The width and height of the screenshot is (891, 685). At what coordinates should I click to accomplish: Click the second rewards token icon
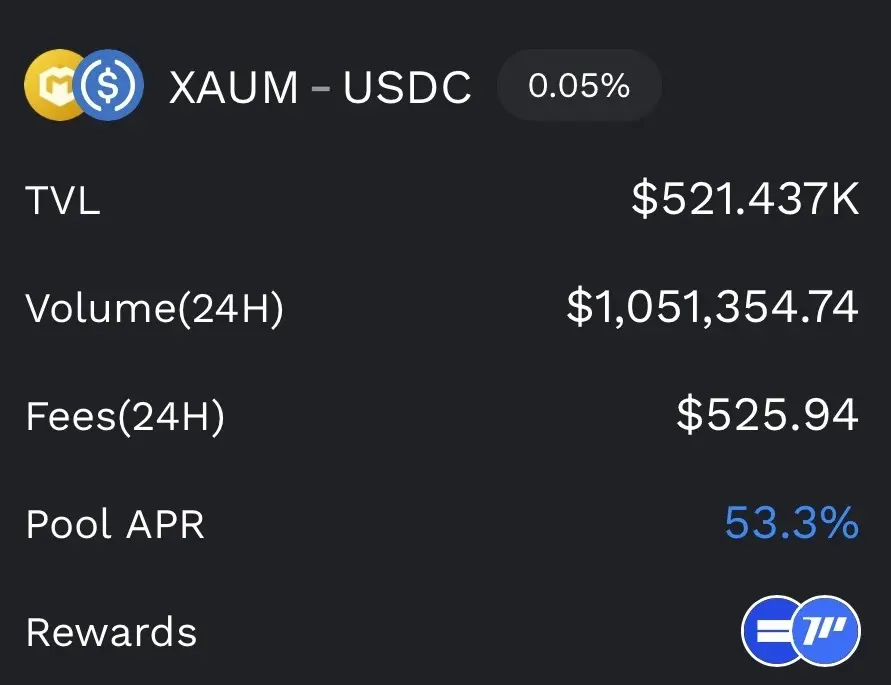pyautogui.click(x=826, y=631)
